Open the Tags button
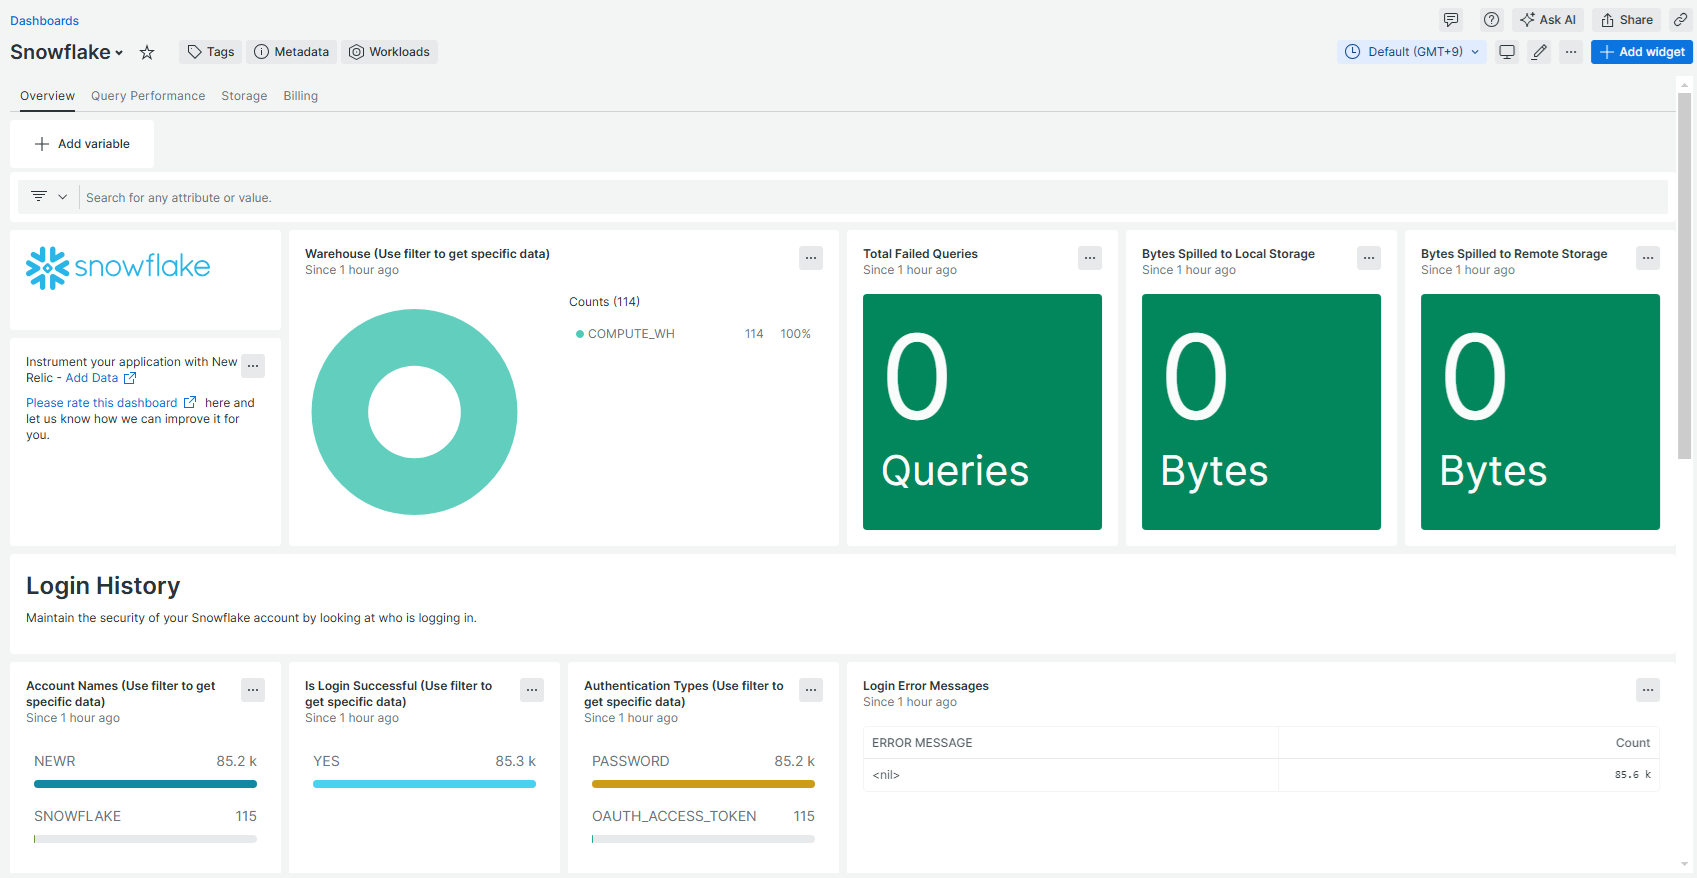Viewport: 1697px width, 878px height. (x=211, y=52)
